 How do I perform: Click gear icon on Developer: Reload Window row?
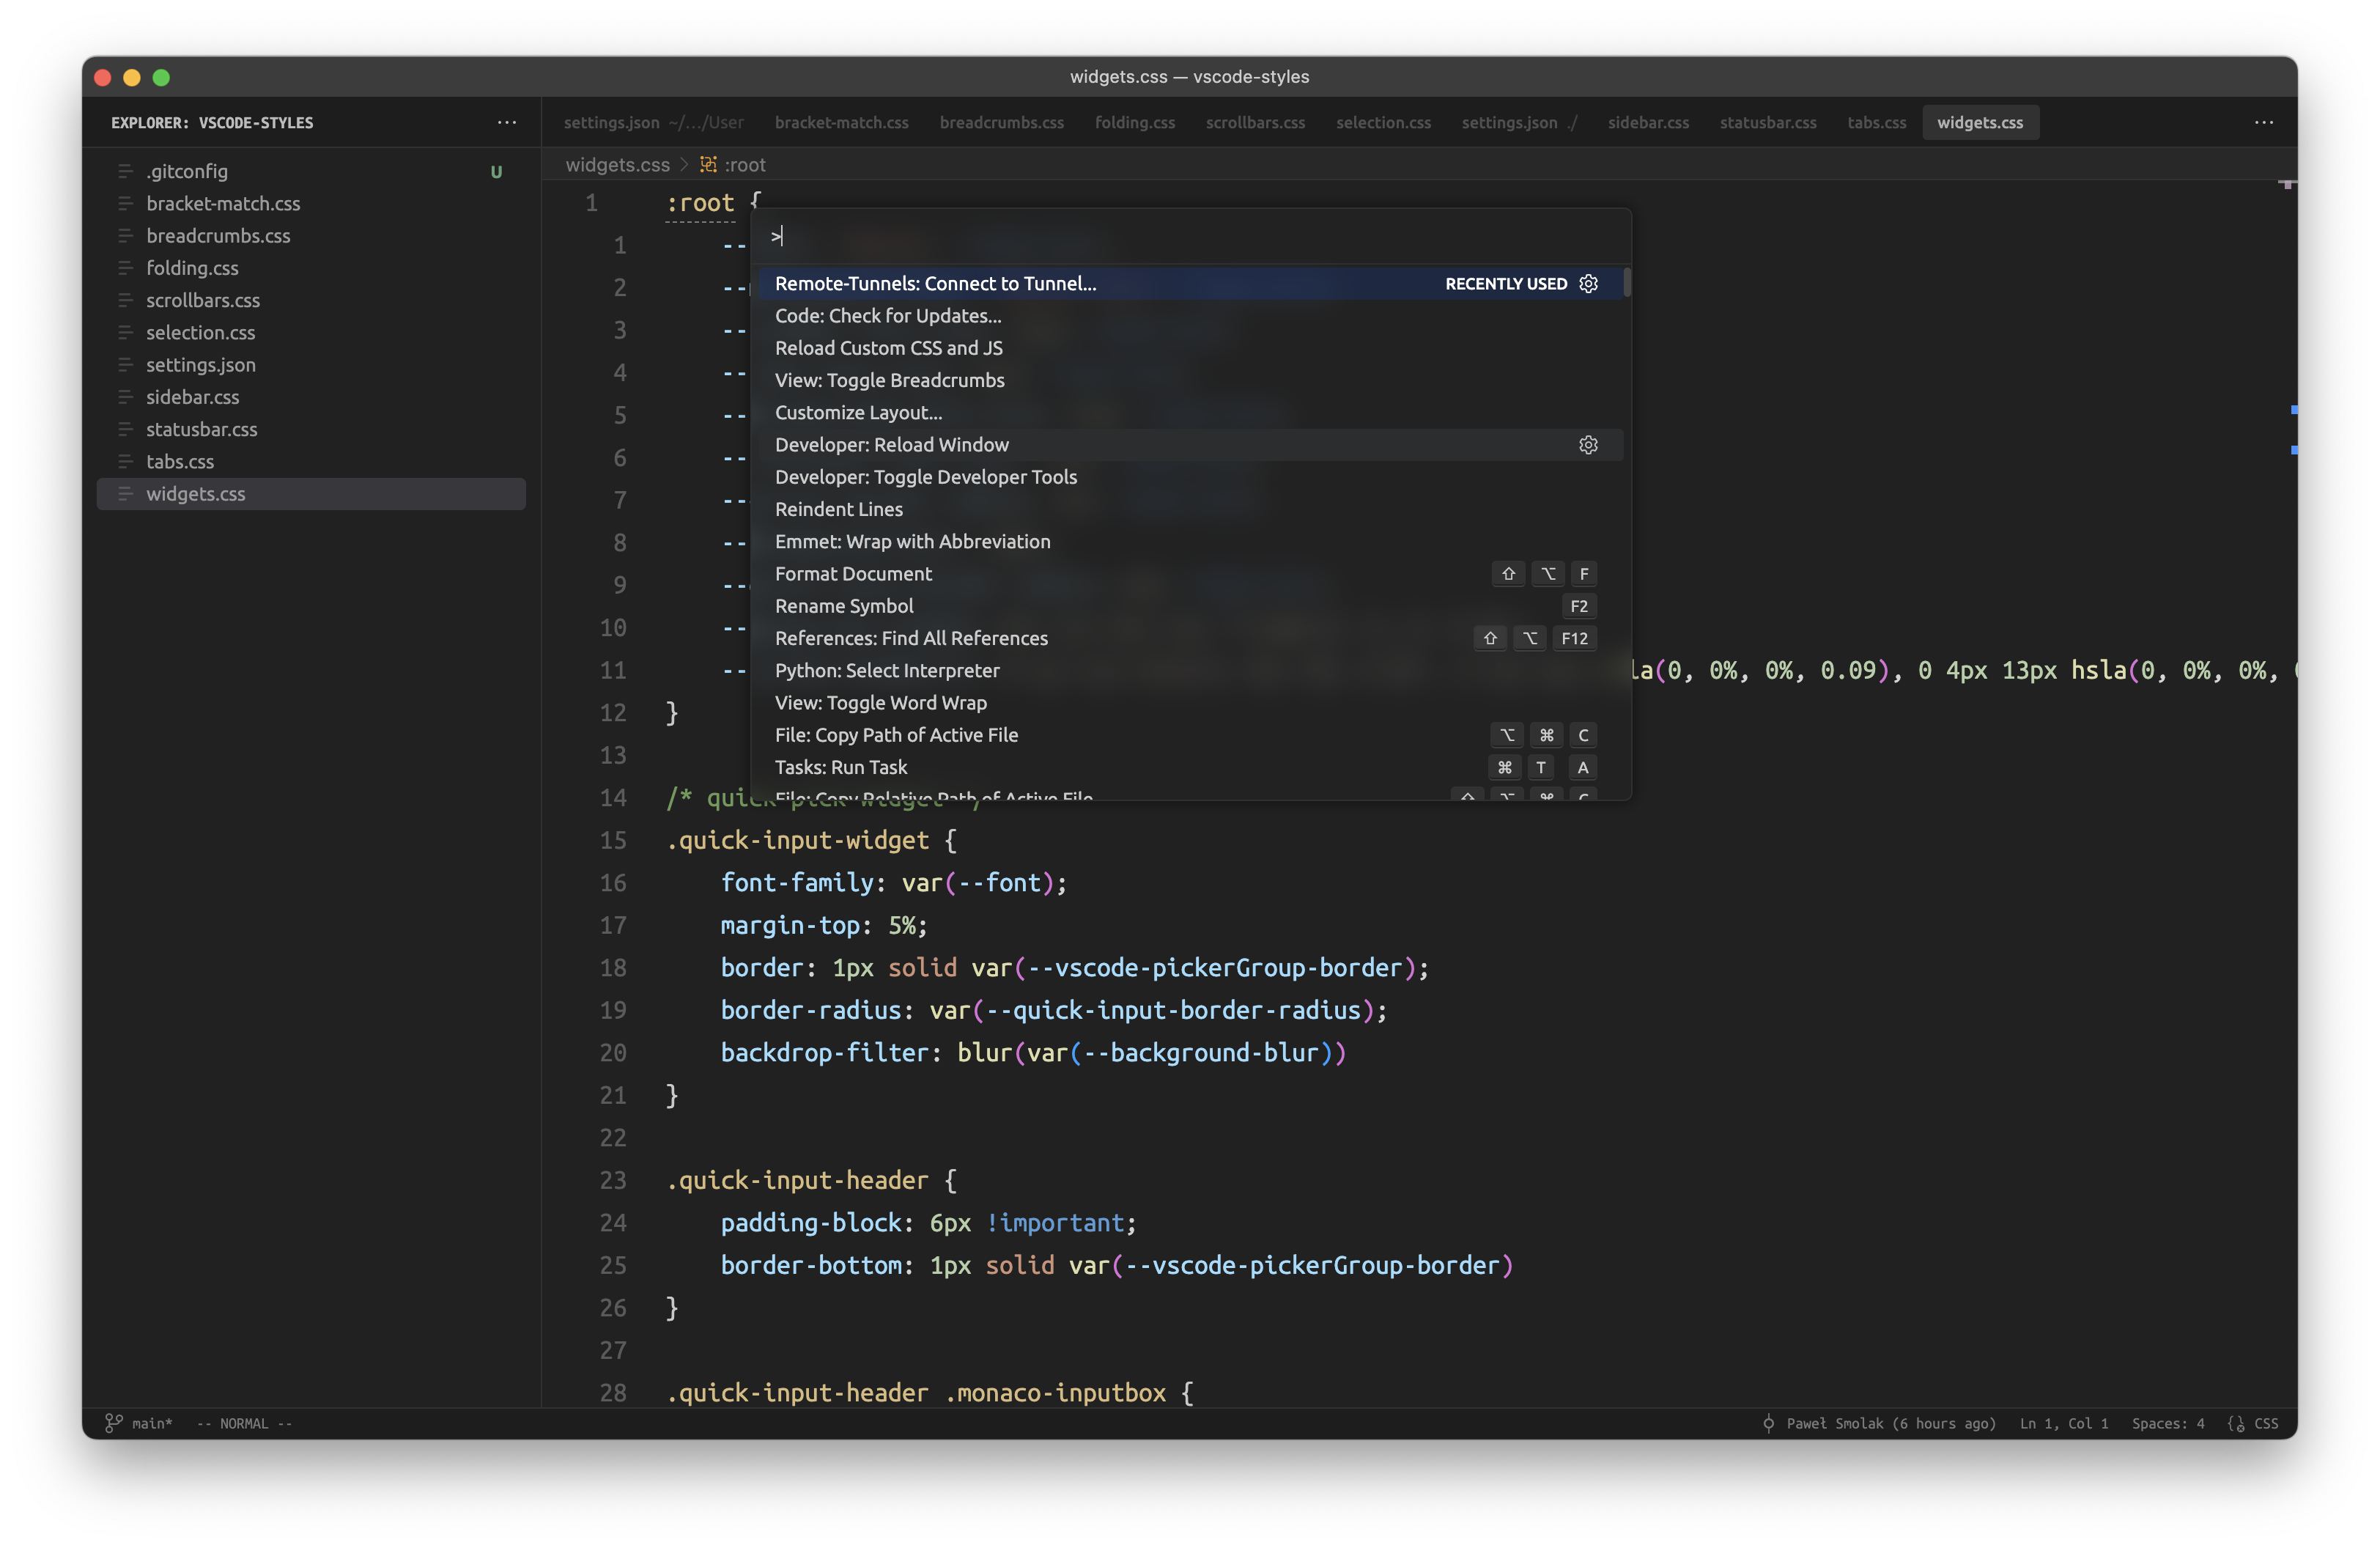[x=1588, y=445]
